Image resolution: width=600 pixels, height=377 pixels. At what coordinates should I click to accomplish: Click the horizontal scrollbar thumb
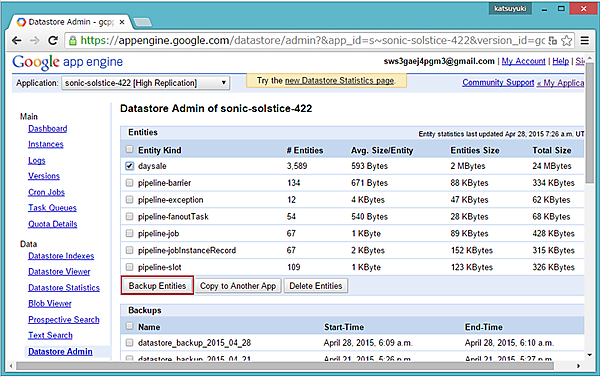click(285, 366)
